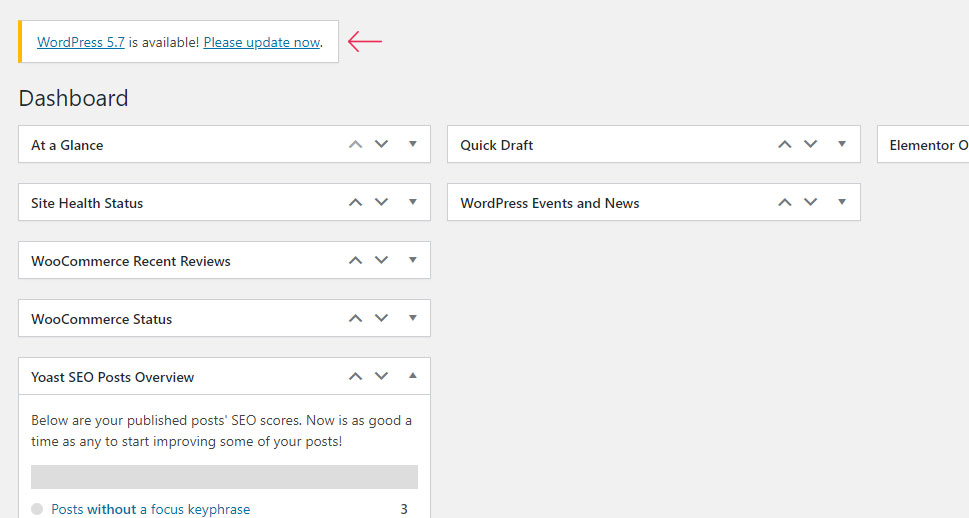Screen dimensions: 969x518
Task: Click the Elementor Overview widget heading
Action: 929,145
